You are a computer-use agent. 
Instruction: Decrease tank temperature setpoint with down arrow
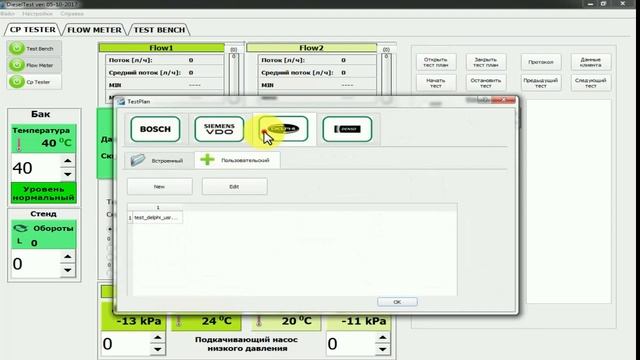[x=68, y=174]
